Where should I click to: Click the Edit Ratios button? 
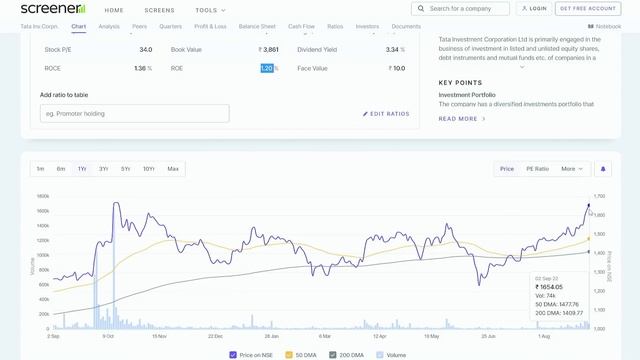(x=386, y=114)
